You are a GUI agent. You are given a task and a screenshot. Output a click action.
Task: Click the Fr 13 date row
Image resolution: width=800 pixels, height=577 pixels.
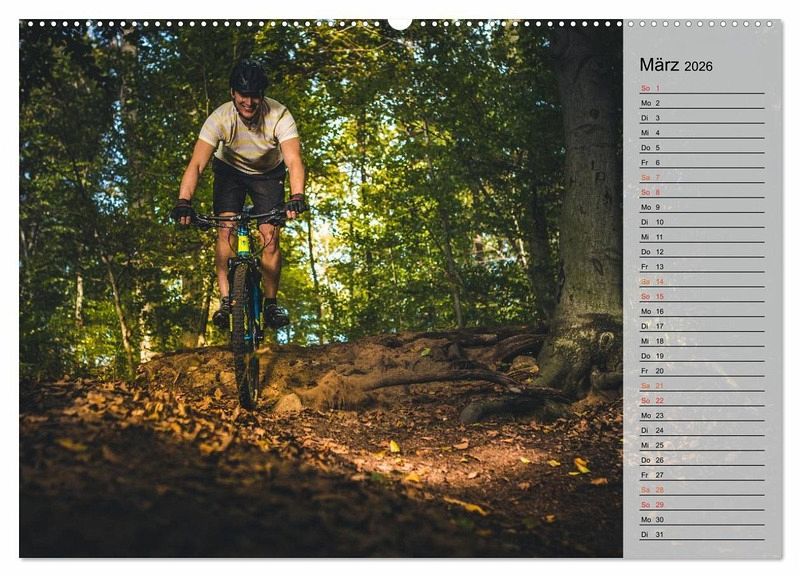click(702, 267)
